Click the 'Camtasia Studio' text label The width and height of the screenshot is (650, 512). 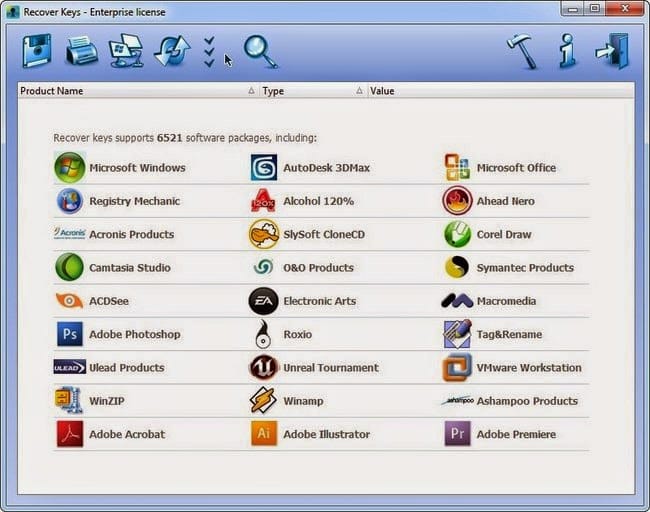tap(130, 268)
